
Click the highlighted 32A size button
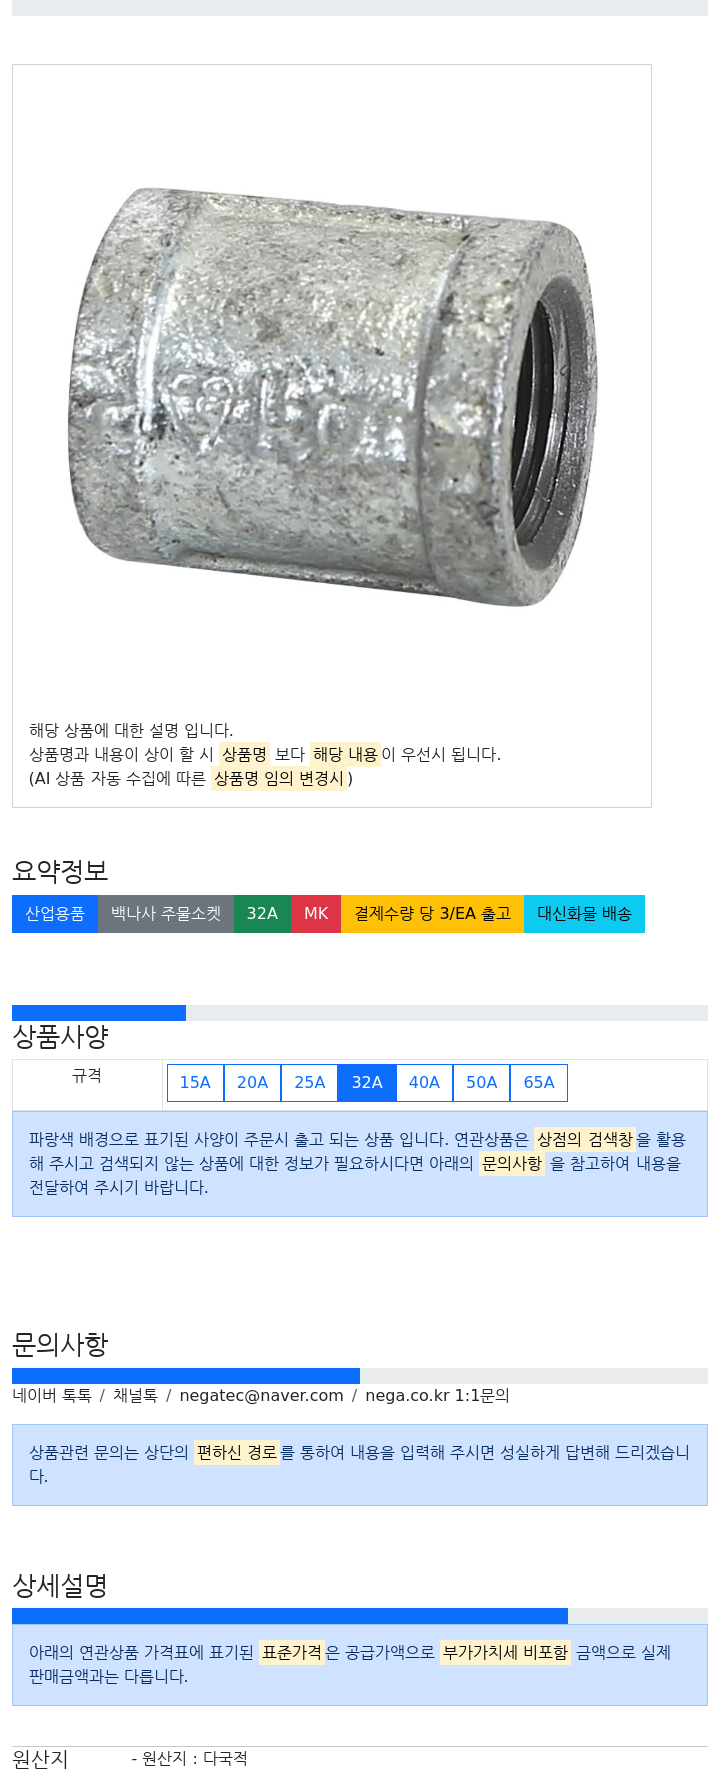coord(367,1082)
